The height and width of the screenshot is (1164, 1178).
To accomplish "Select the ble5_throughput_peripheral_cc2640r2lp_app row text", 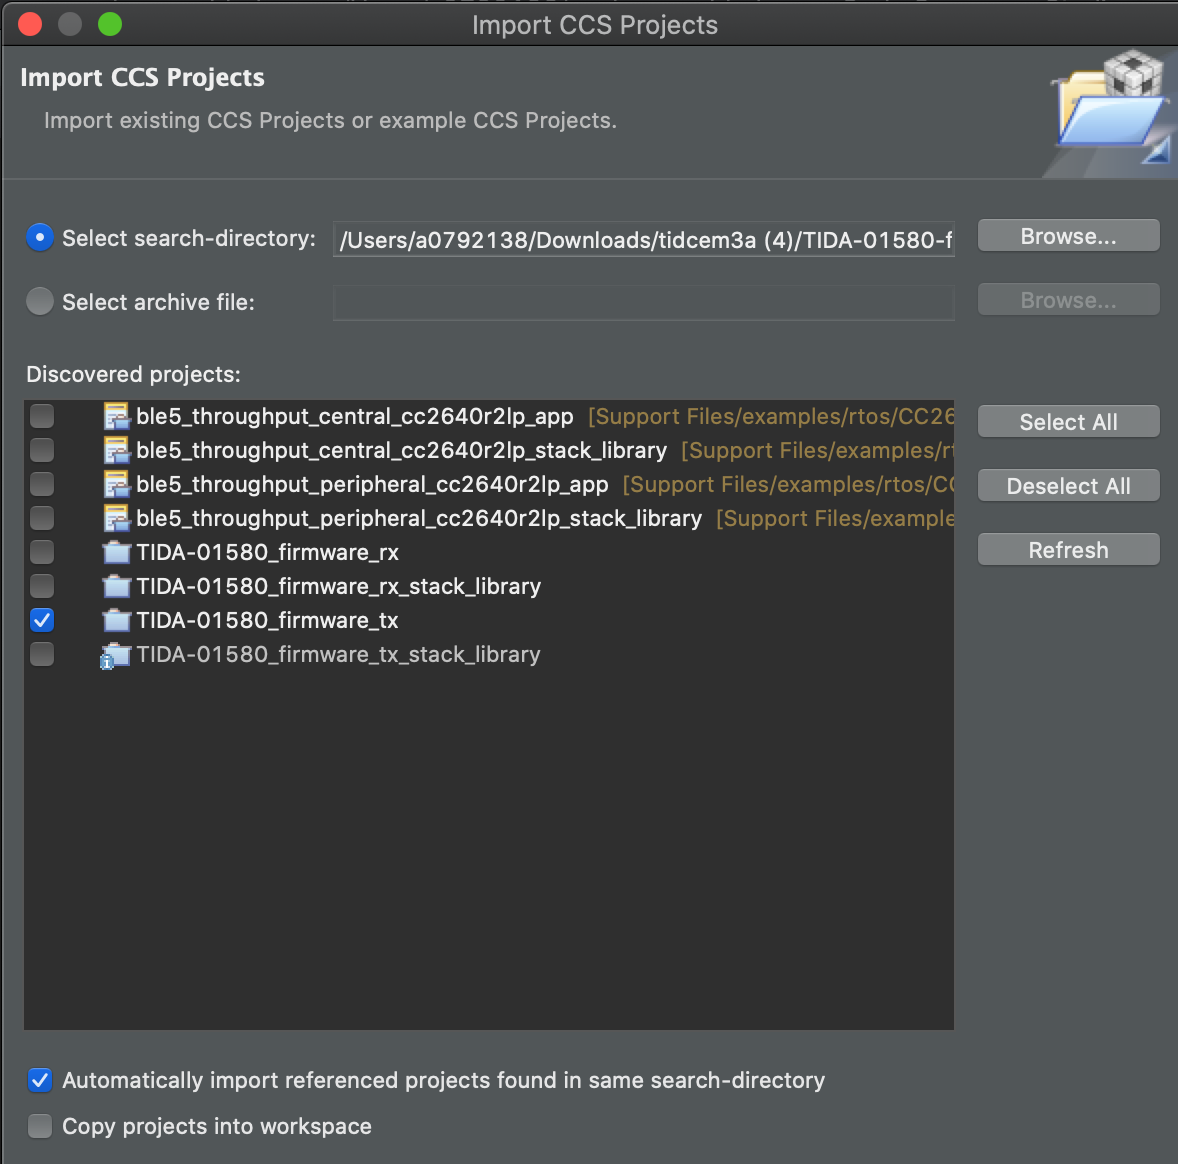I will pos(372,484).
